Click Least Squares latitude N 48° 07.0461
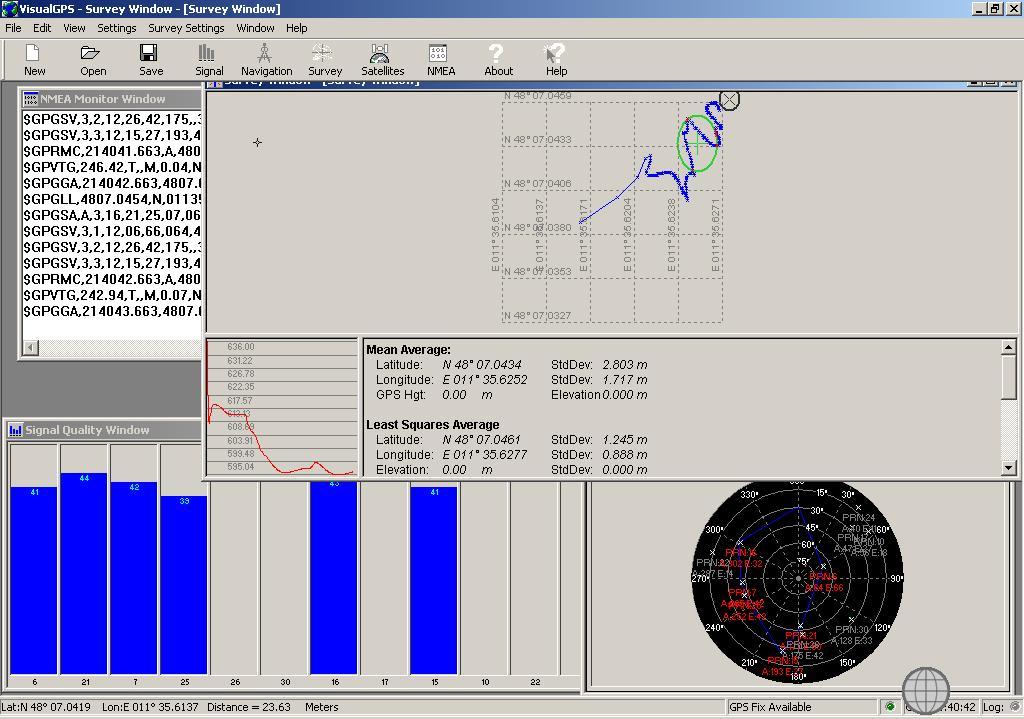 point(481,440)
